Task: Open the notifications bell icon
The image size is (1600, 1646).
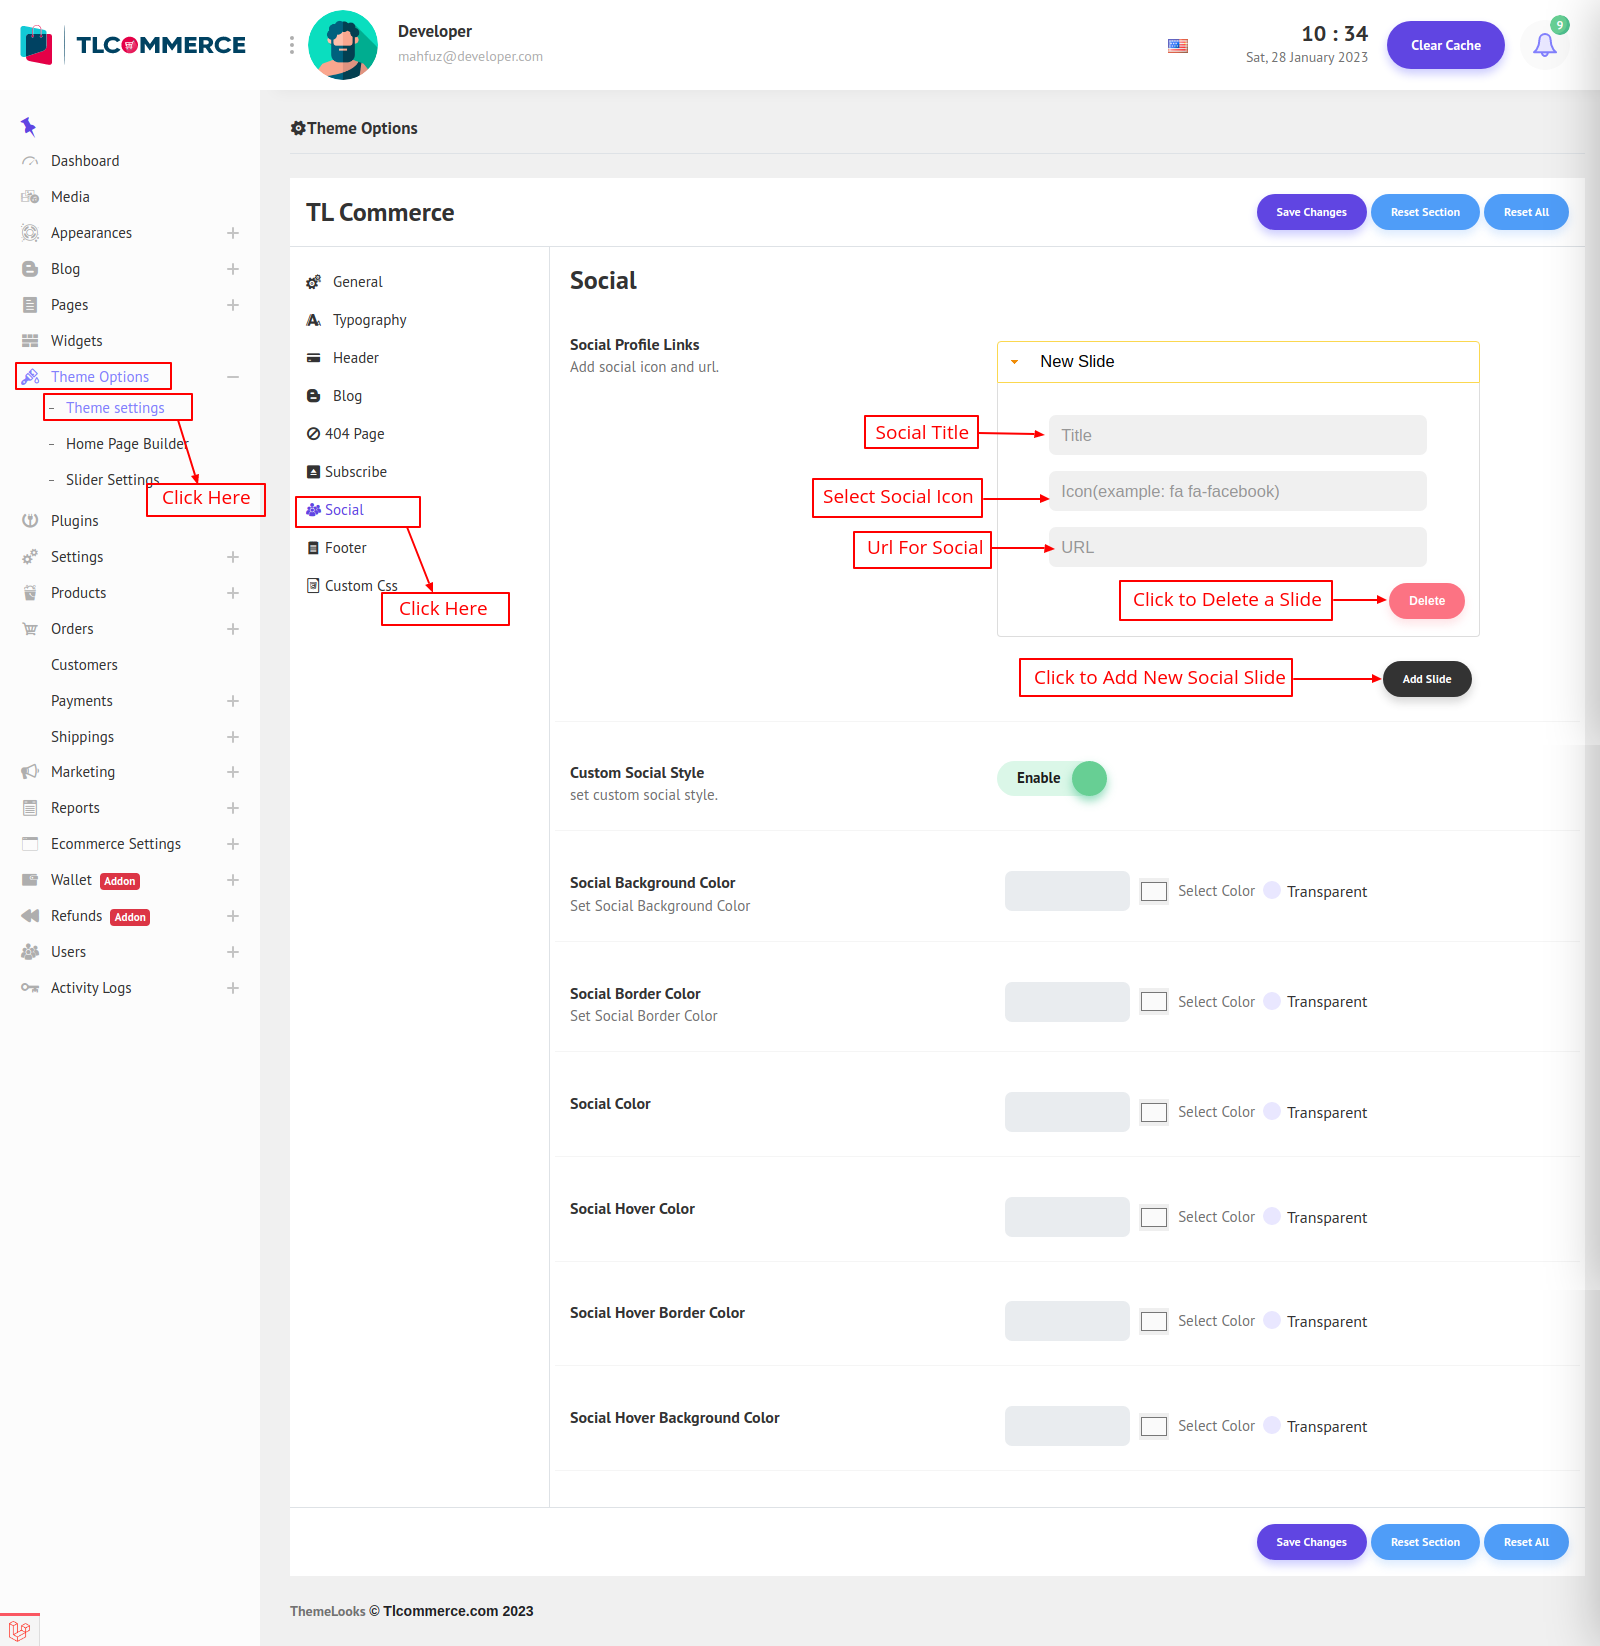Action: 1544,45
